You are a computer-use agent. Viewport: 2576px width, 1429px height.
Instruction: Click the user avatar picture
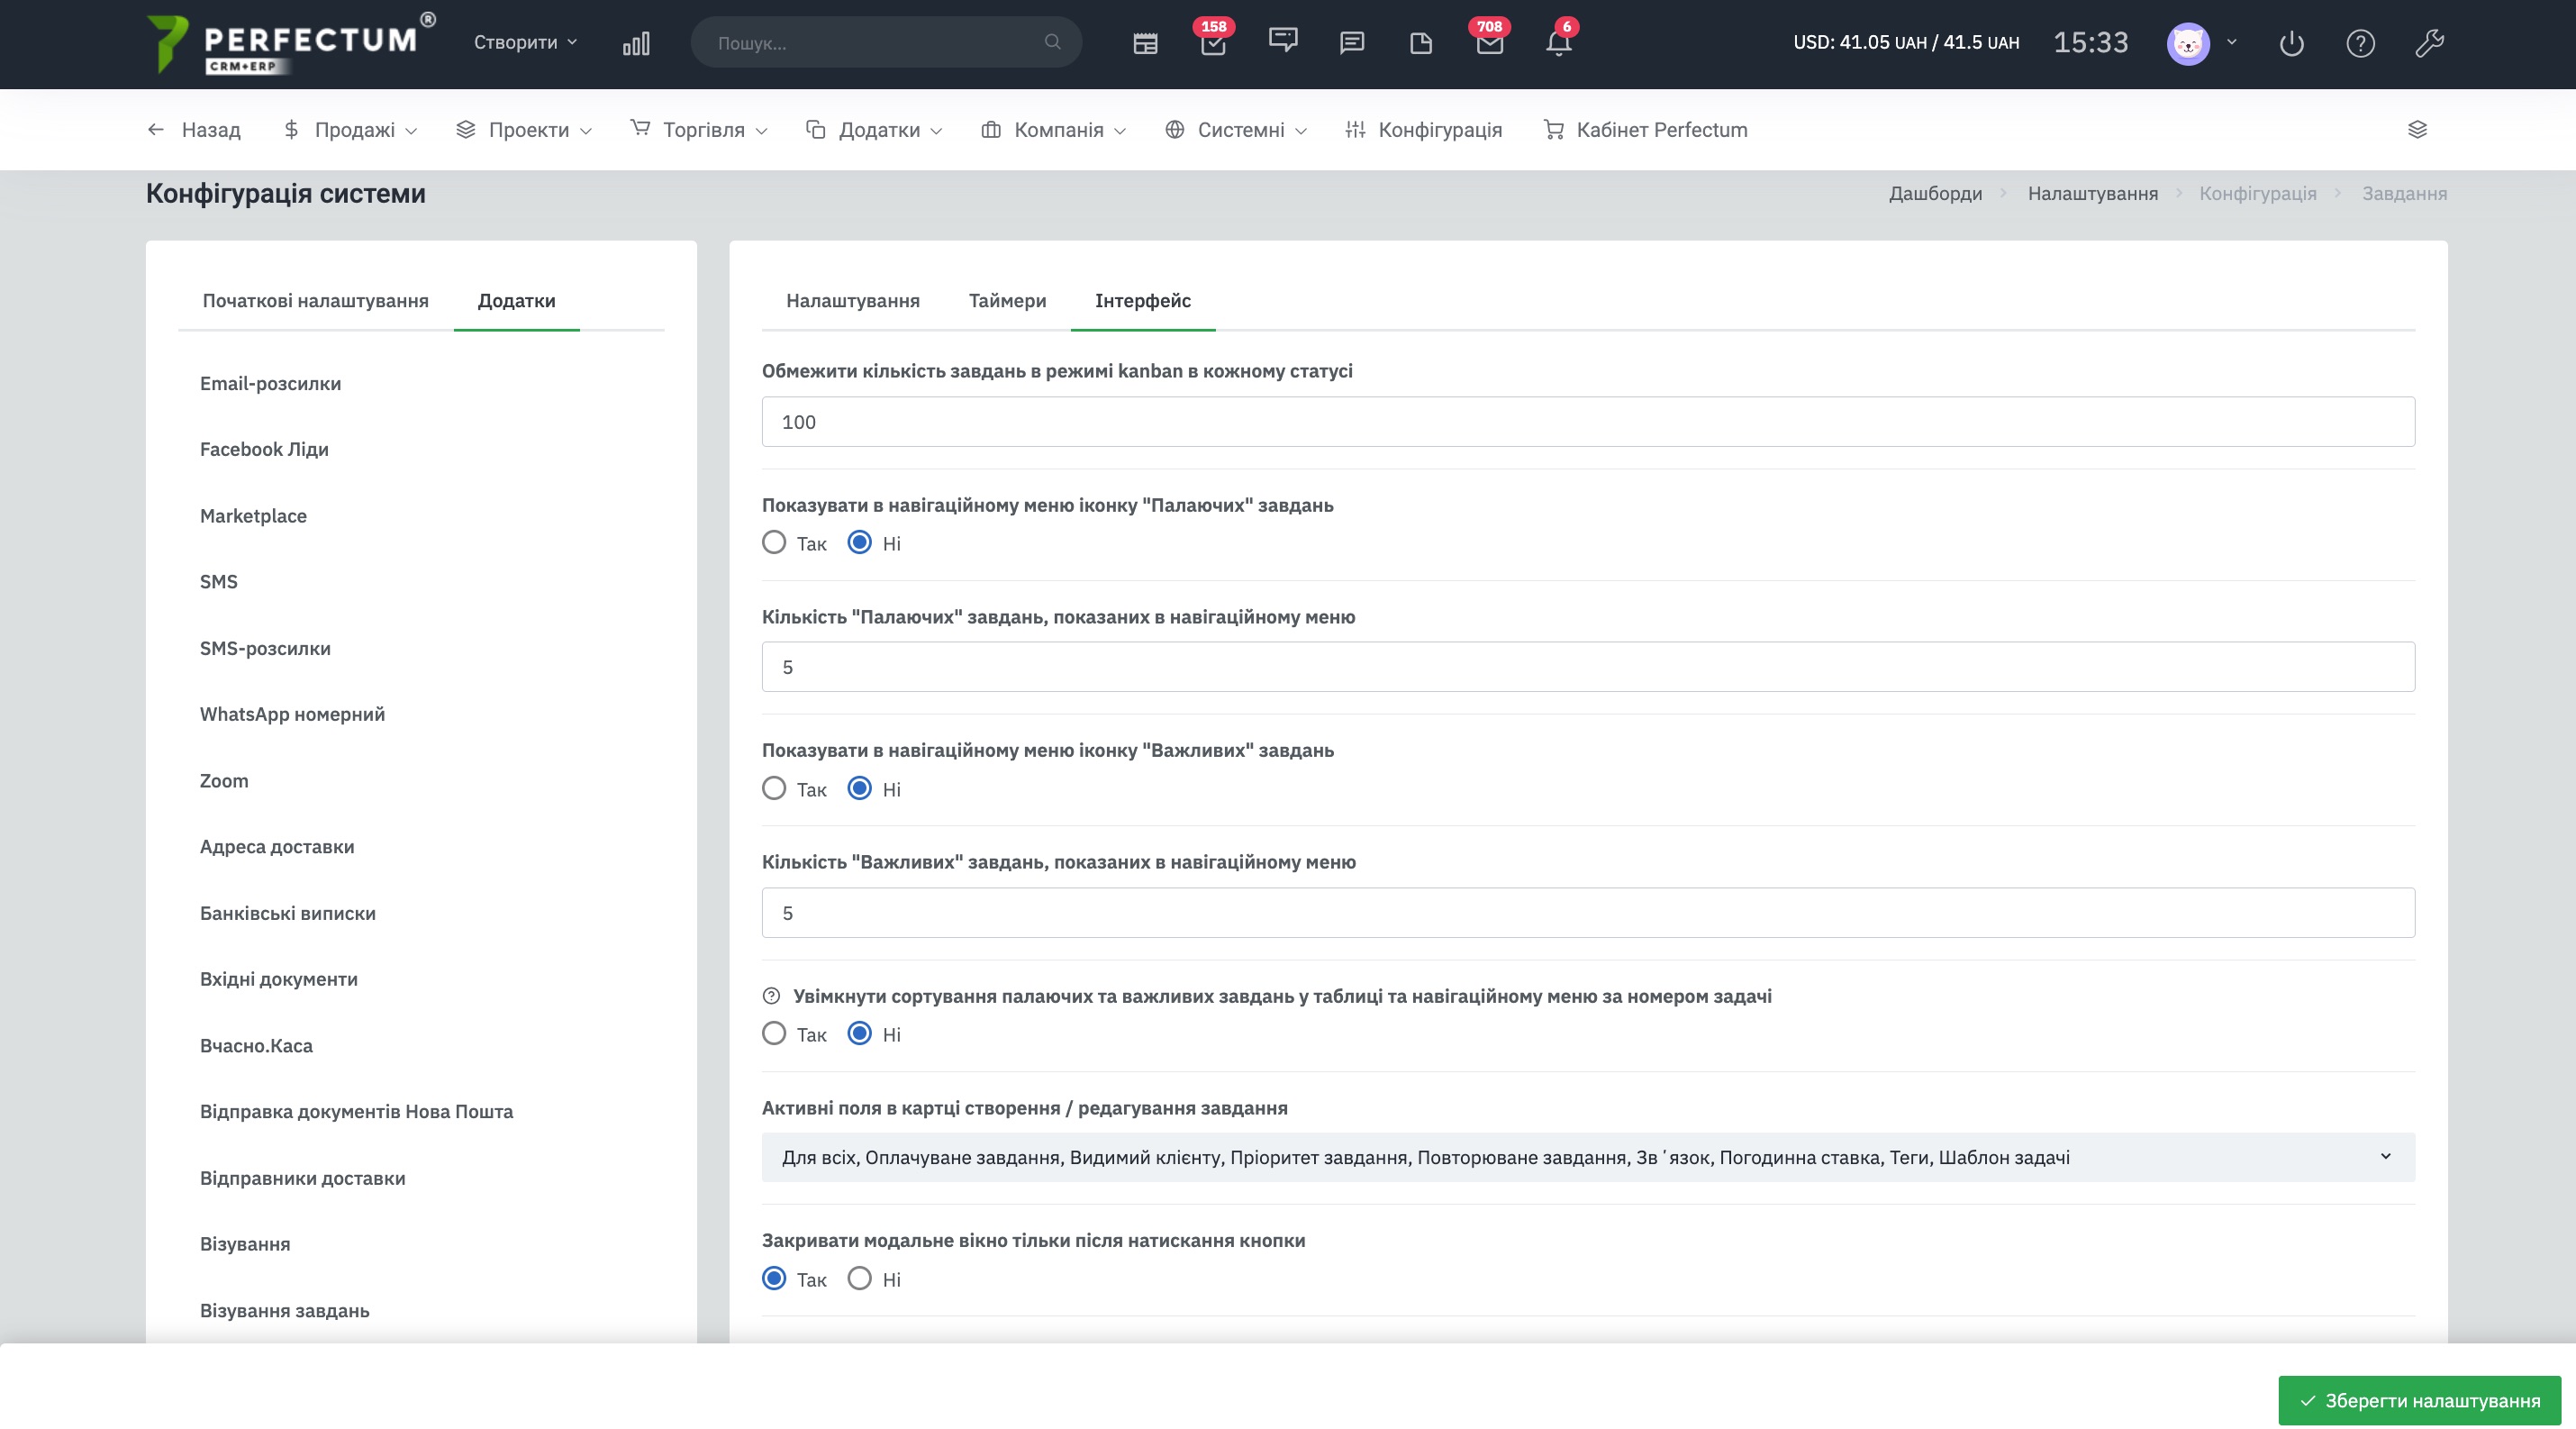(2188, 44)
